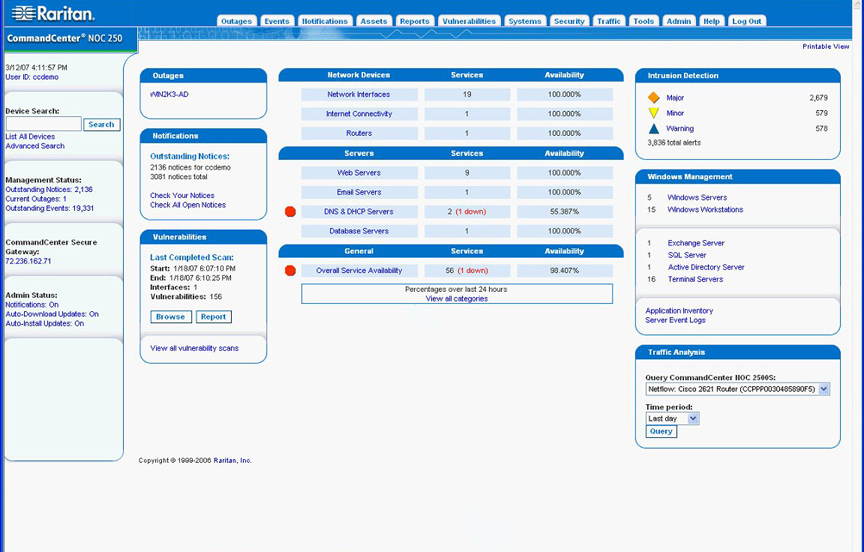
Task: Click the blue Warning alert triangle icon
Action: click(x=654, y=128)
